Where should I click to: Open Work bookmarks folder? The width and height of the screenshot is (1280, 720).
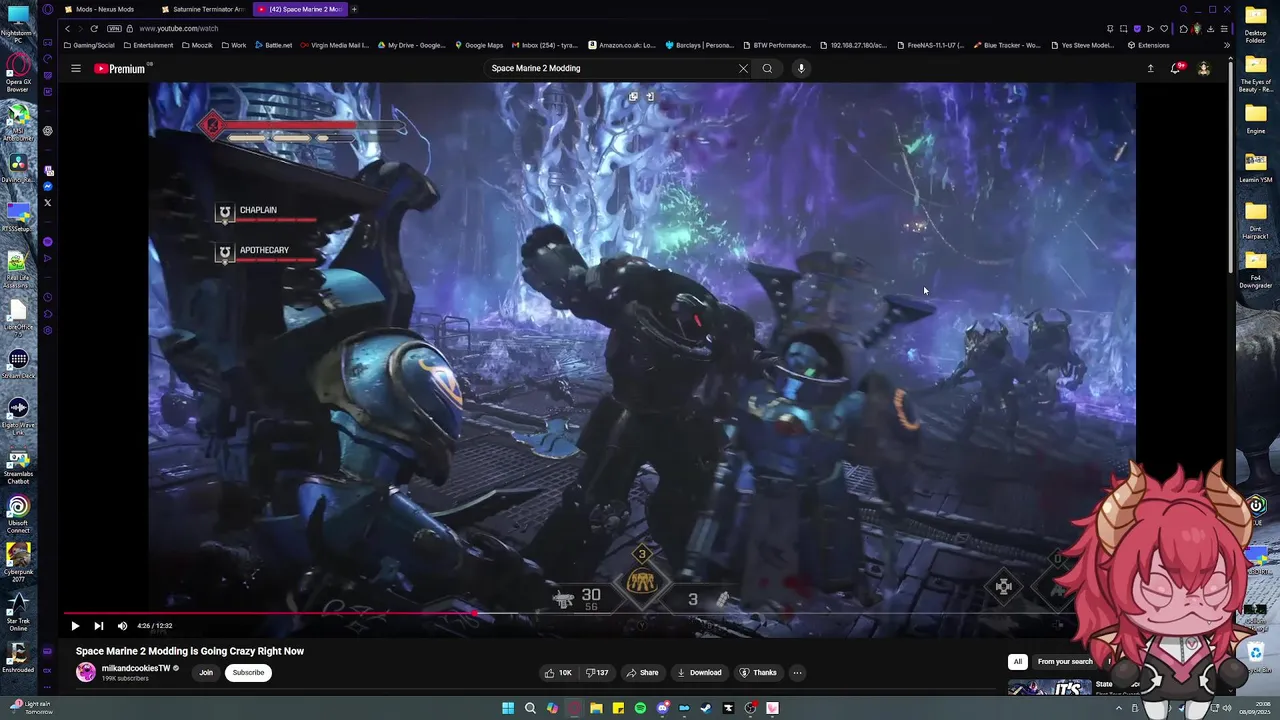[234, 45]
